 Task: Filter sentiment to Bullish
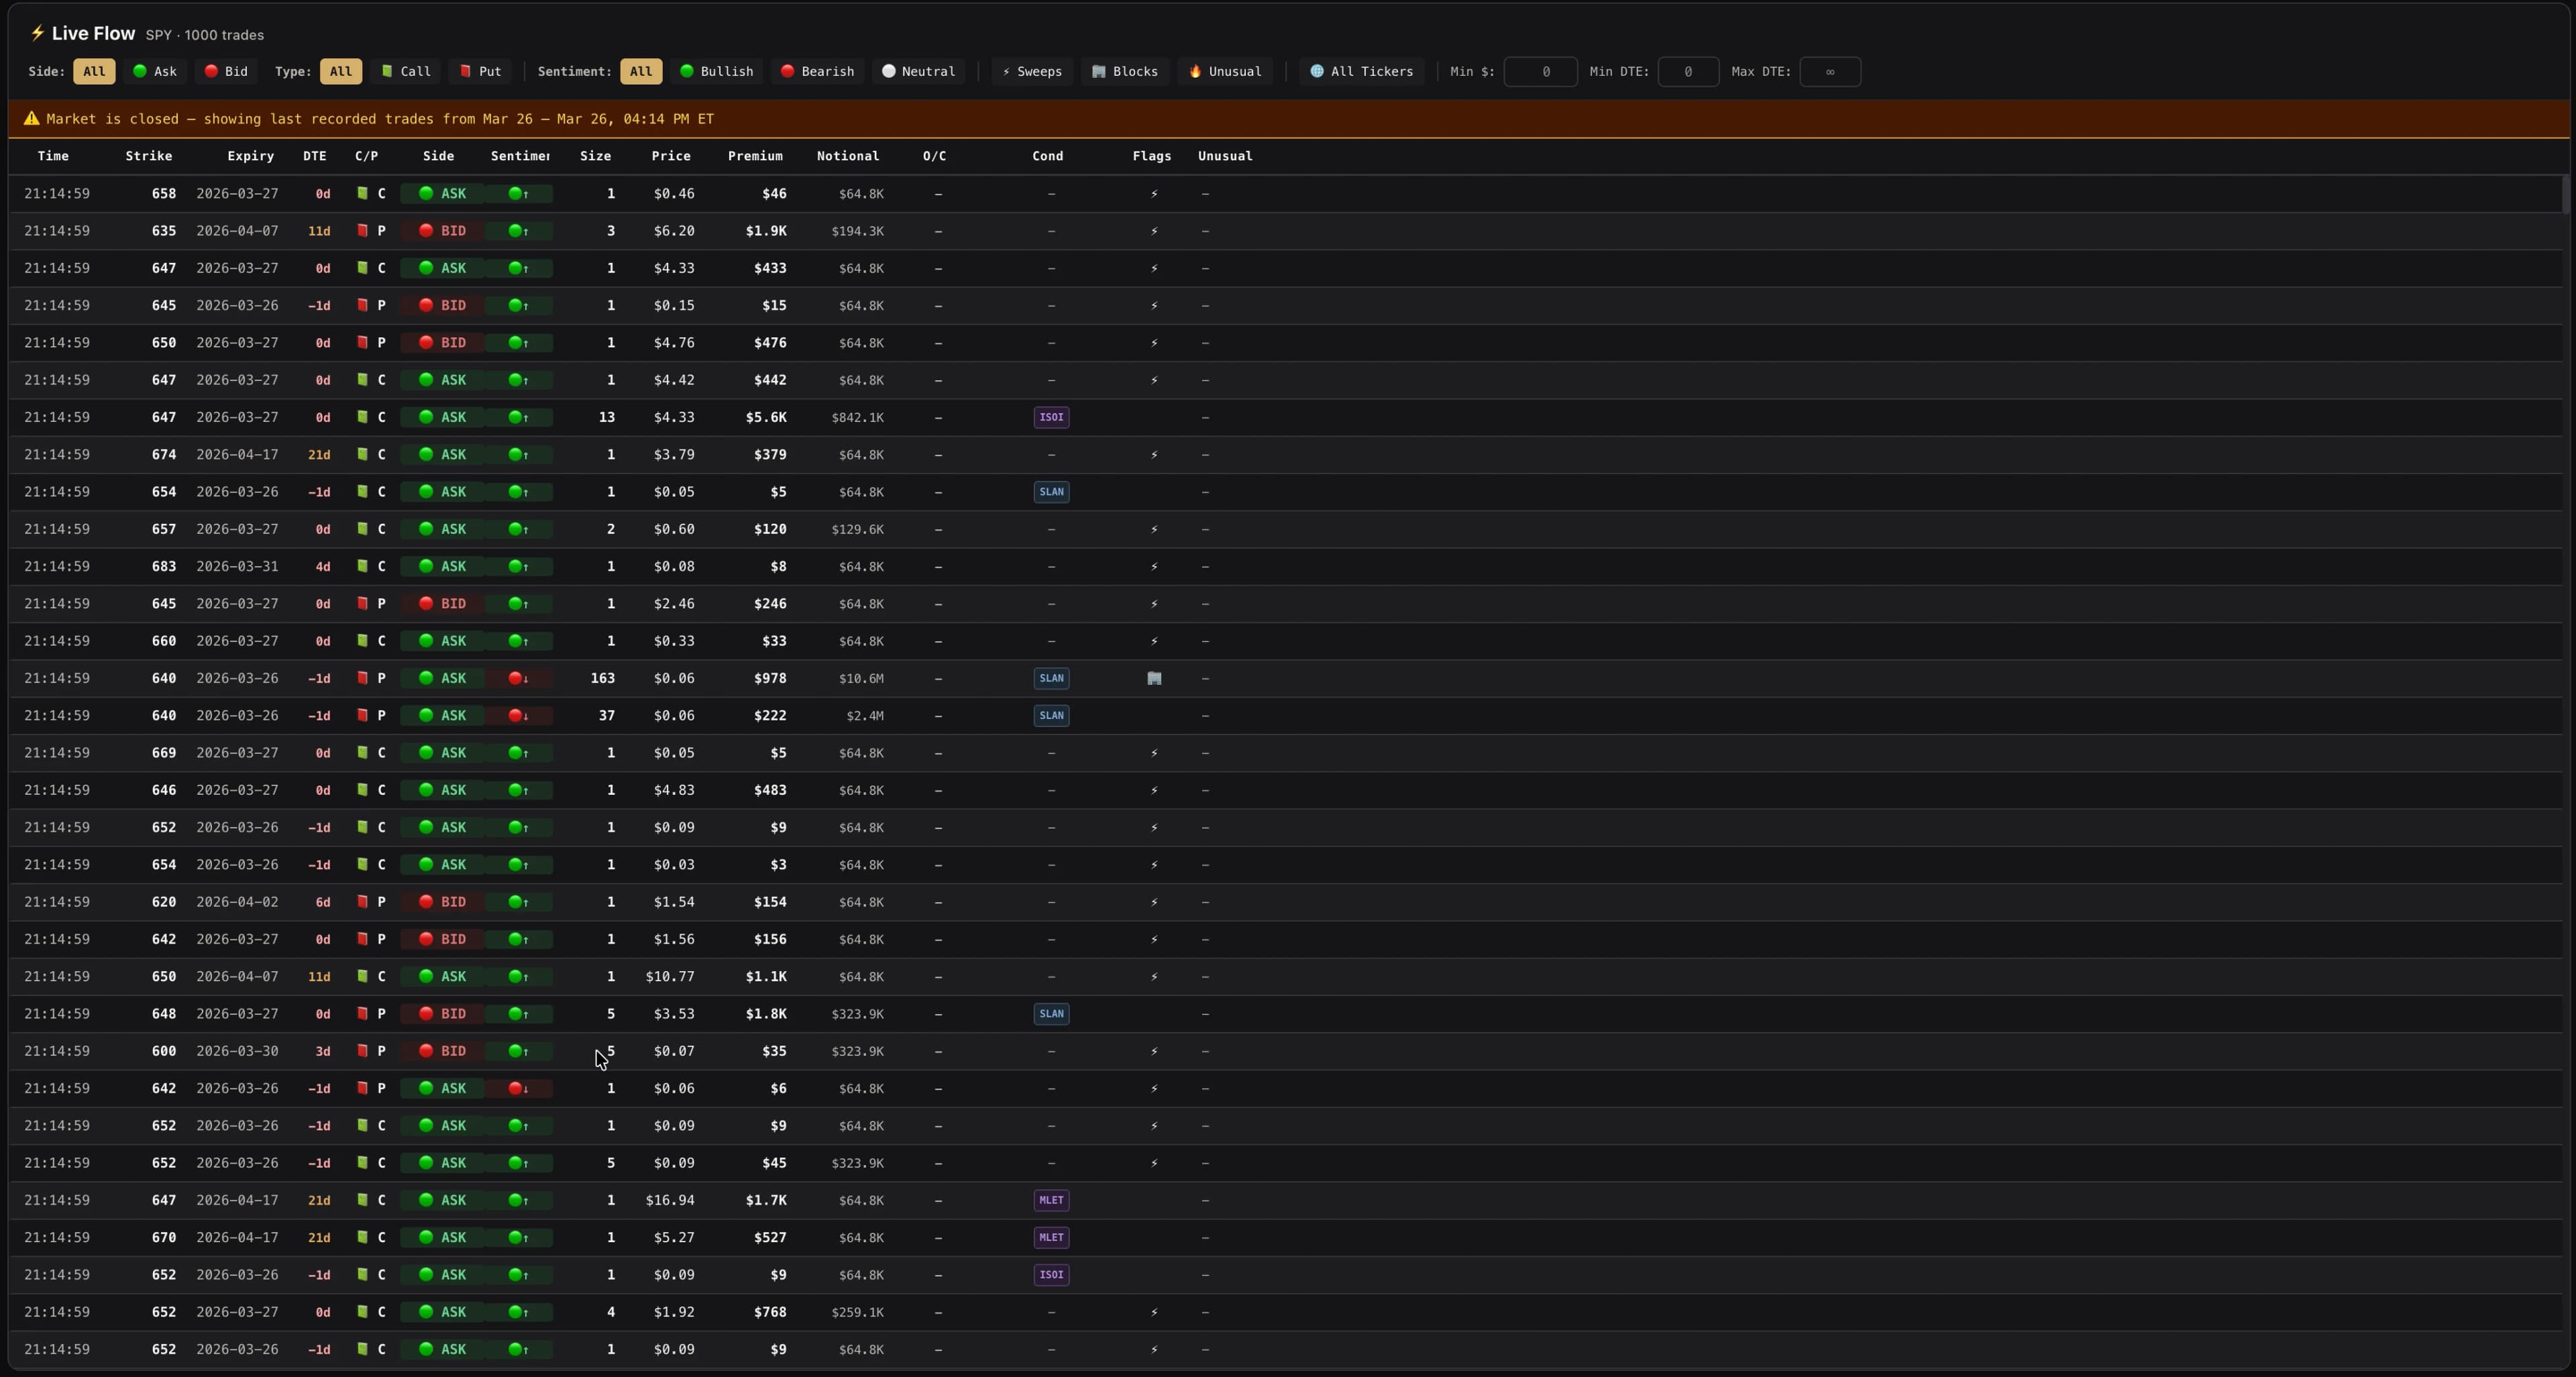click(x=716, y=71)
